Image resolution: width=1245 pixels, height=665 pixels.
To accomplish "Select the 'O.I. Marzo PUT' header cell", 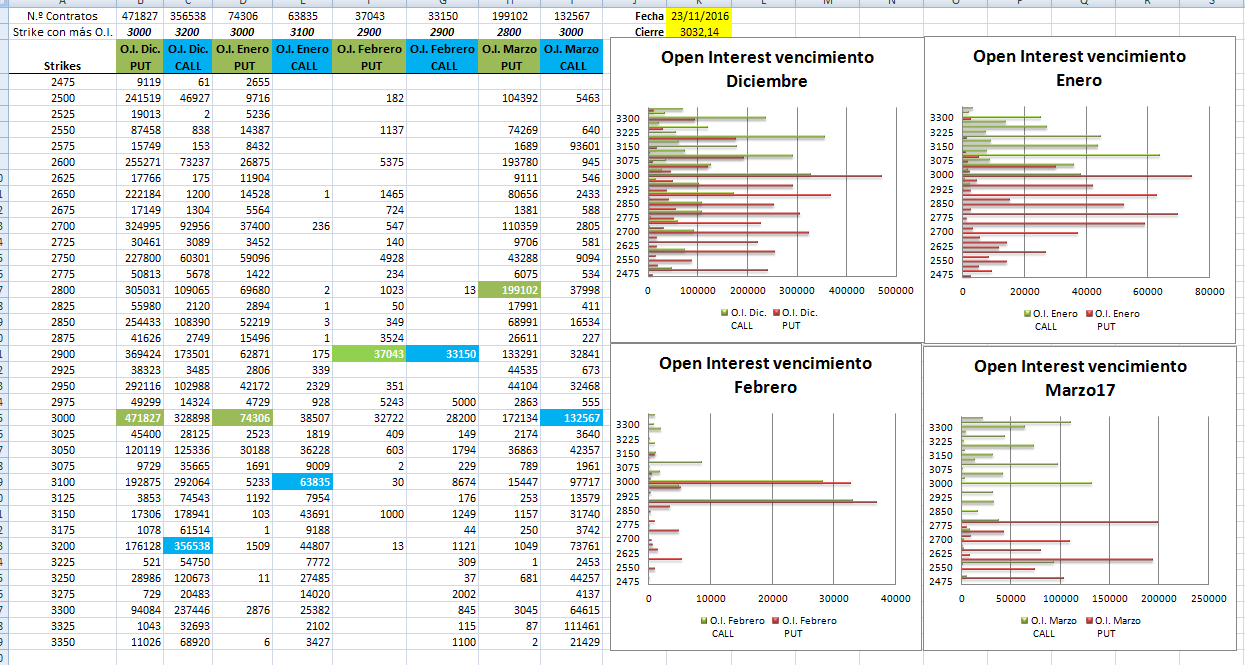I will [510, 57].
